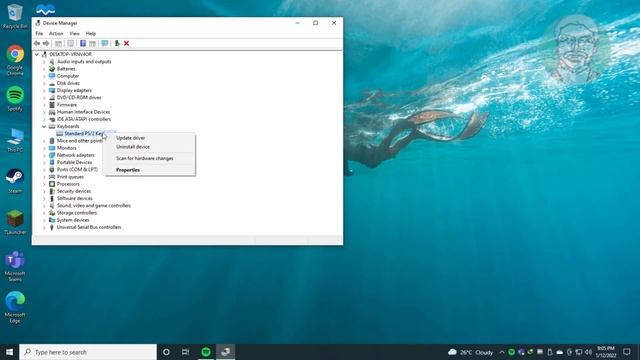This screenshot has height=360, width=640.
Task: Select IDE ATA/ATAPI controllers item
Action: [x=84, y=119]
